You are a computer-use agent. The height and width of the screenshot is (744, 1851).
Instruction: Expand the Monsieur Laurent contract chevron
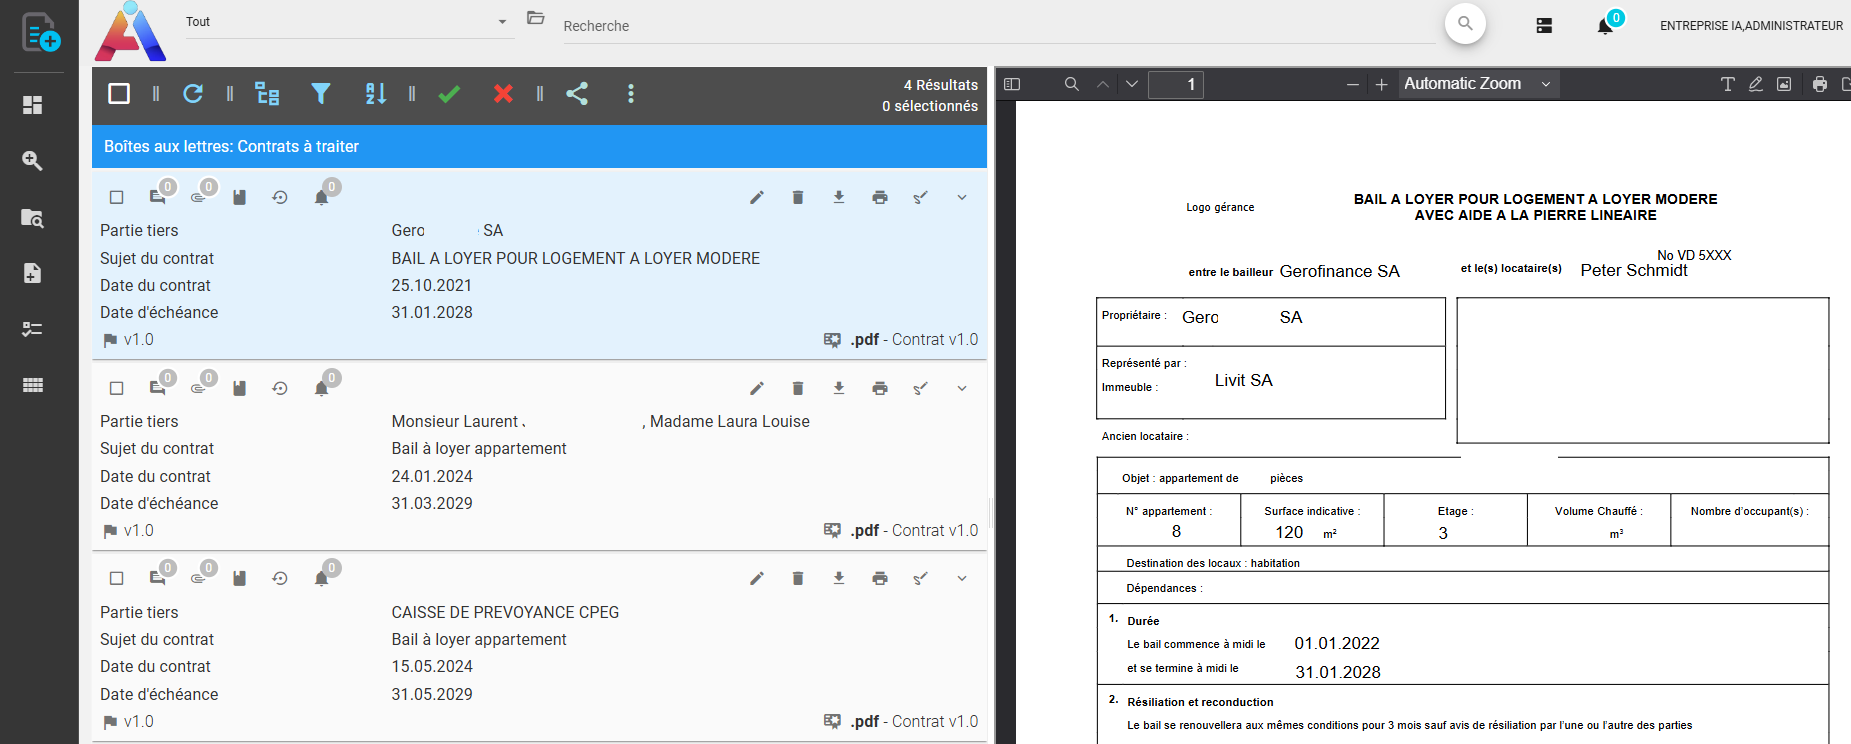[x=962, y=389]
